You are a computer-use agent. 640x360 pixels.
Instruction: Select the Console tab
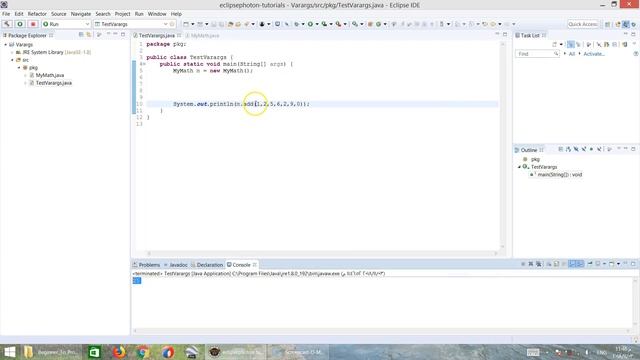click(x=241, y=265)
